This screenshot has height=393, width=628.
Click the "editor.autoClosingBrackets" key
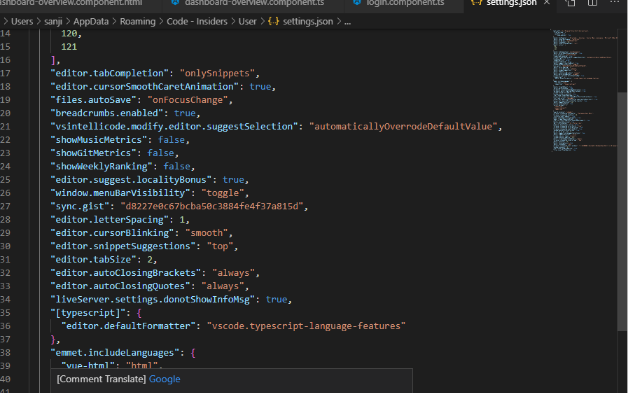126,272
